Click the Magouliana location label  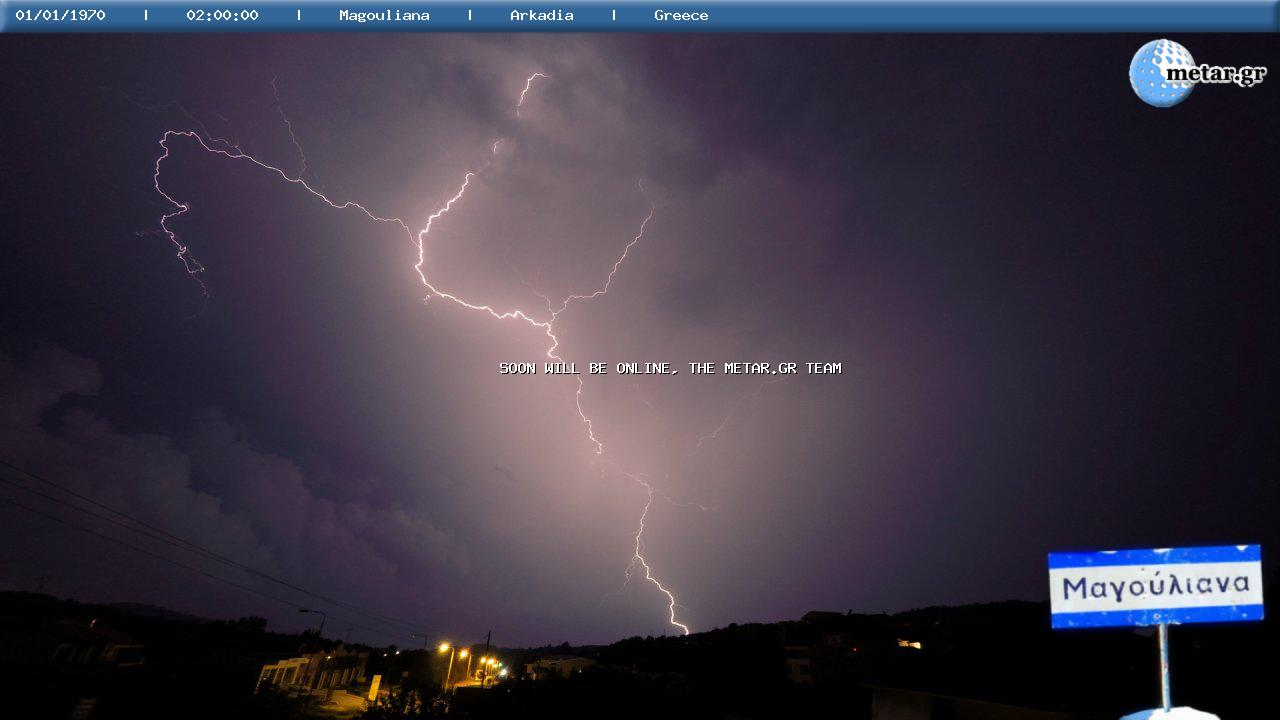384,15
